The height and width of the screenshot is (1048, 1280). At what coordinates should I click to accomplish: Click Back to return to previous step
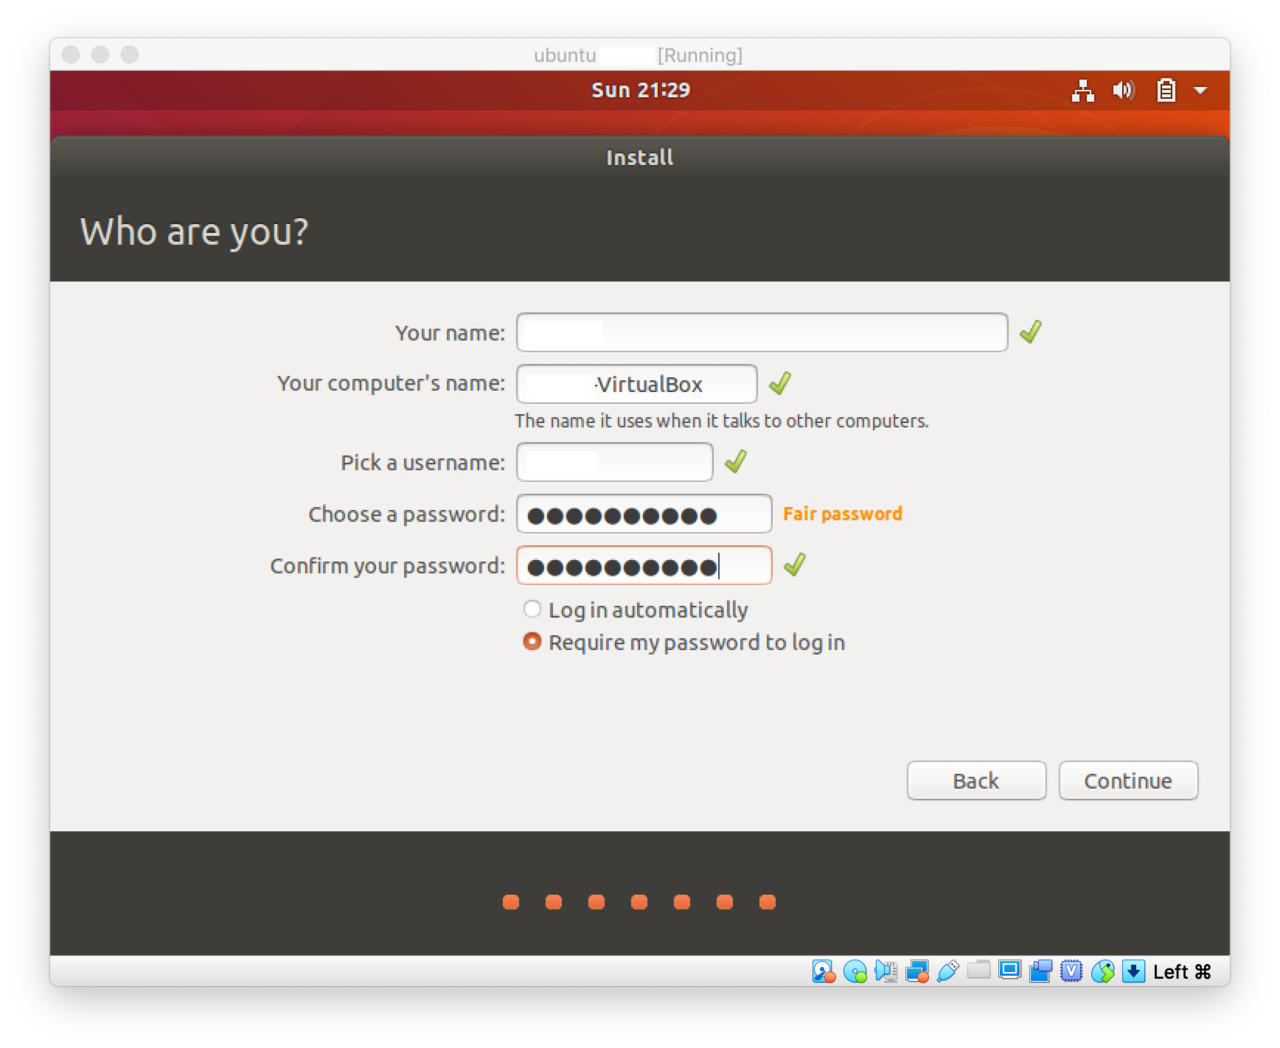pos(976,780)
